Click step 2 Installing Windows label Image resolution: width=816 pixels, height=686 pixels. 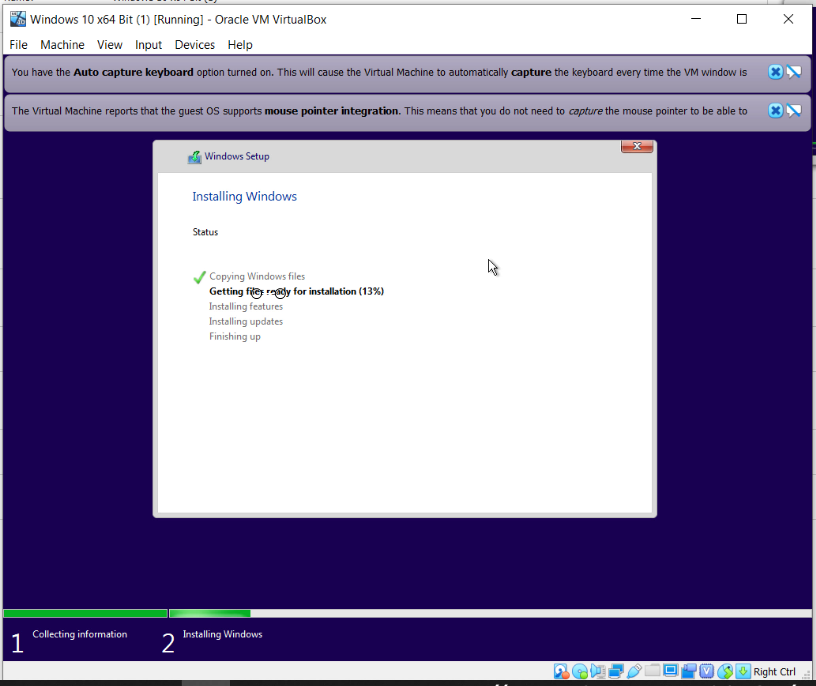tap(222, 634)
